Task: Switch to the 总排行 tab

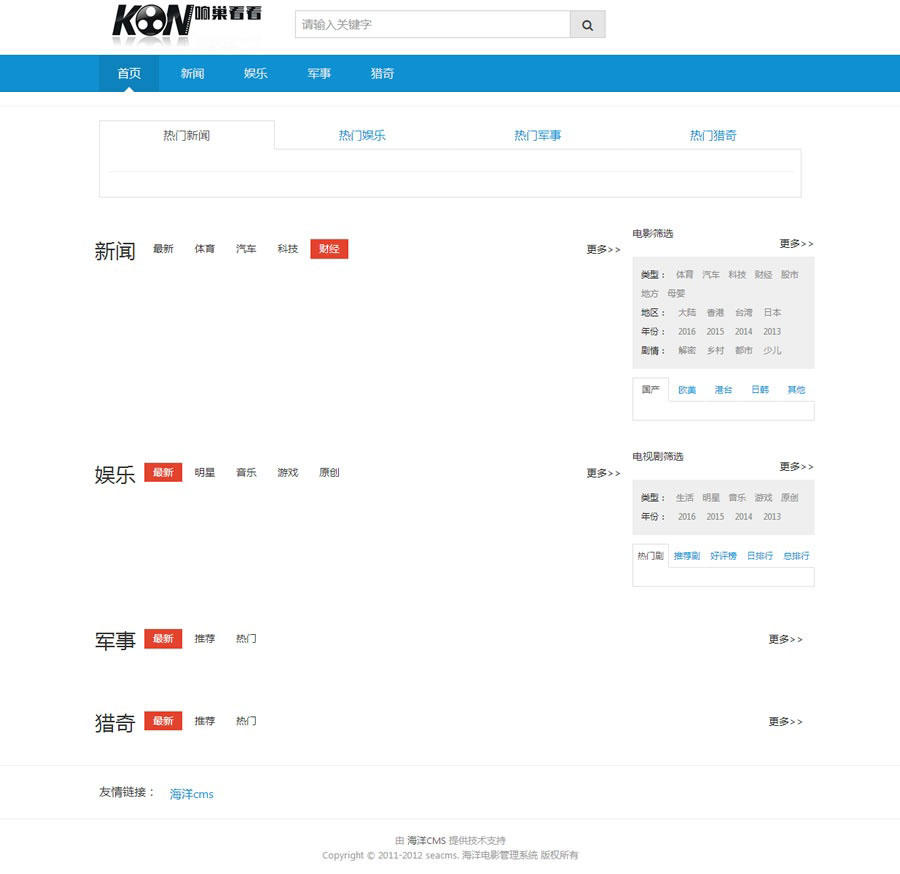Action: [x=796, y=556]
